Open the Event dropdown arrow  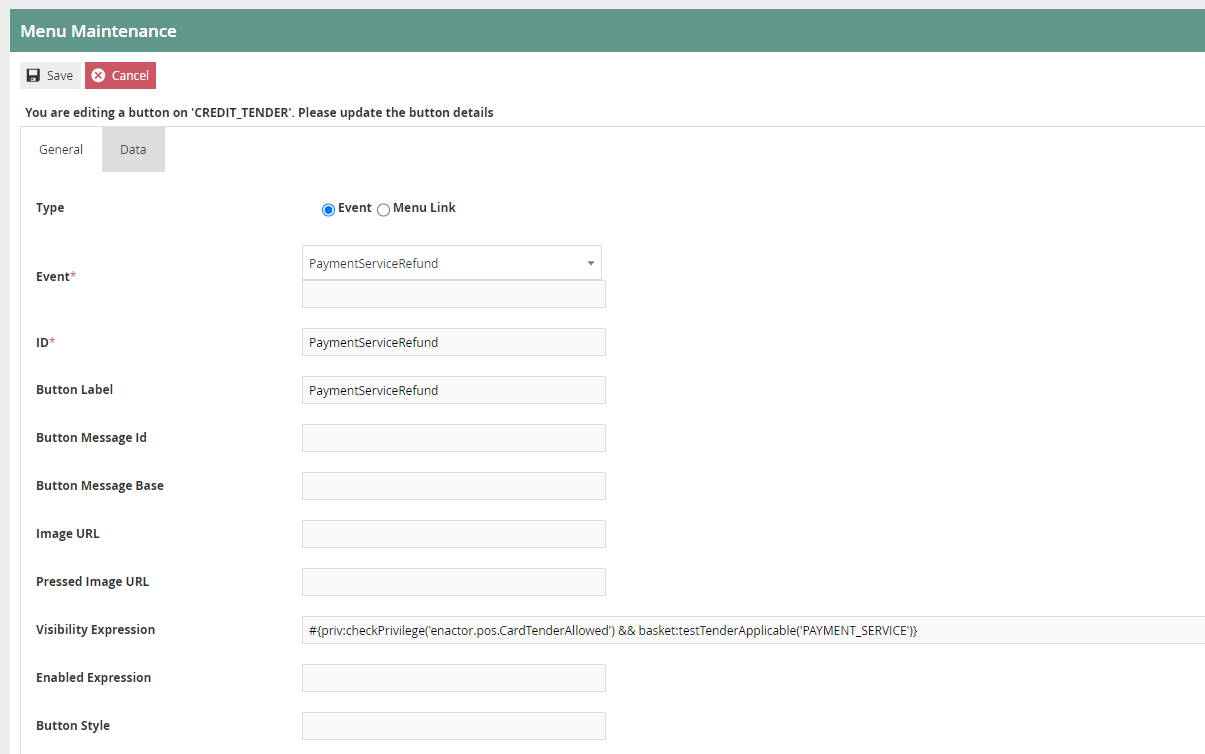(591, 262)
